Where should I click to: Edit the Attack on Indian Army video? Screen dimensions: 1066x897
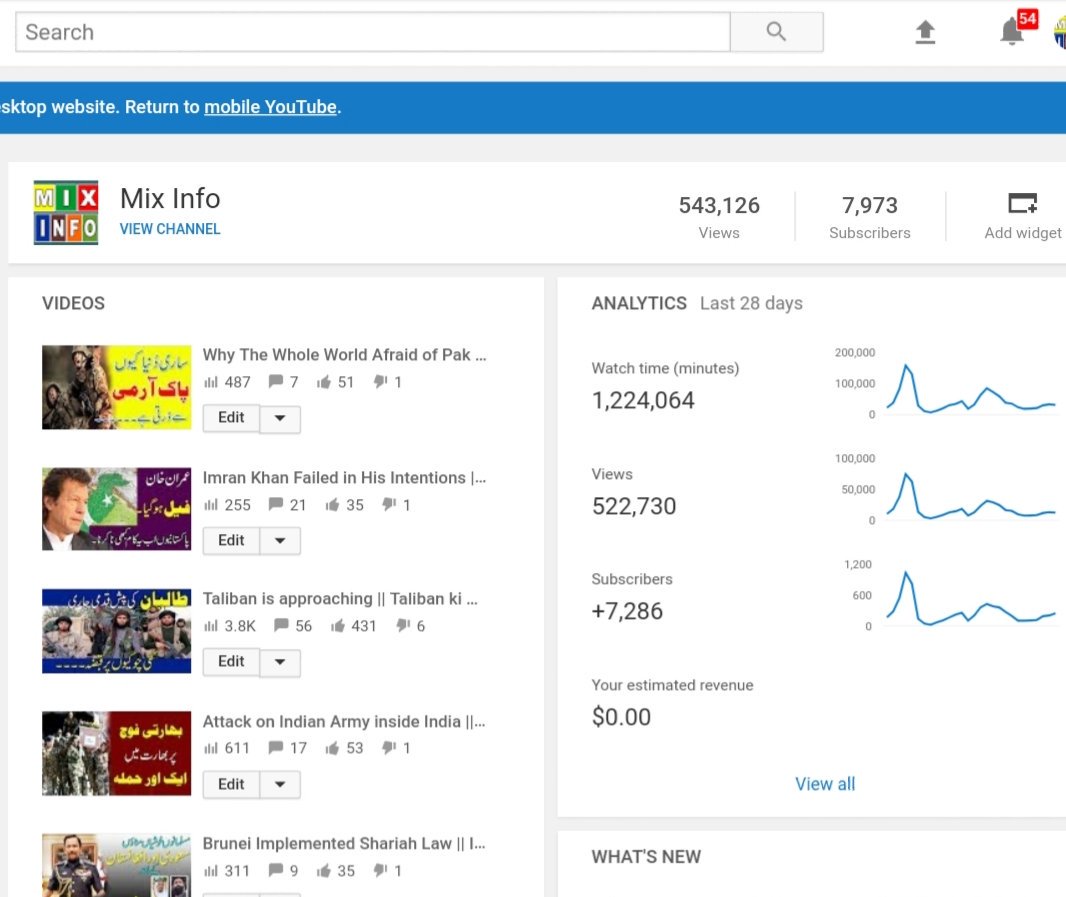click(x=231, y=783)
